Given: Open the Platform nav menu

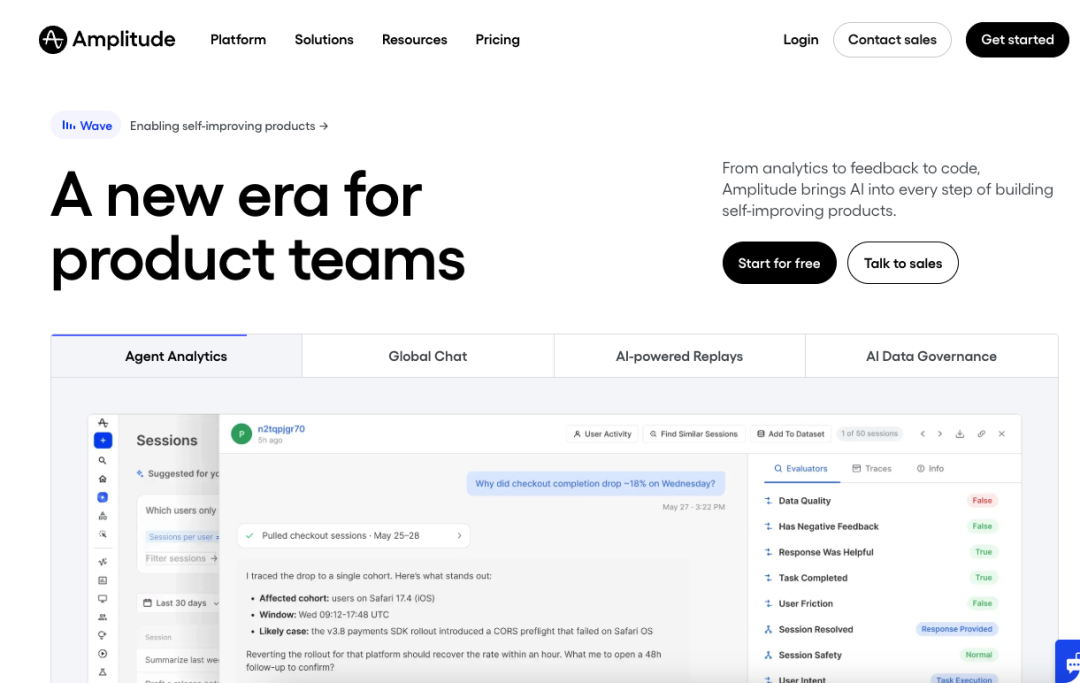Looking at the screenshot, I should 238,40.
